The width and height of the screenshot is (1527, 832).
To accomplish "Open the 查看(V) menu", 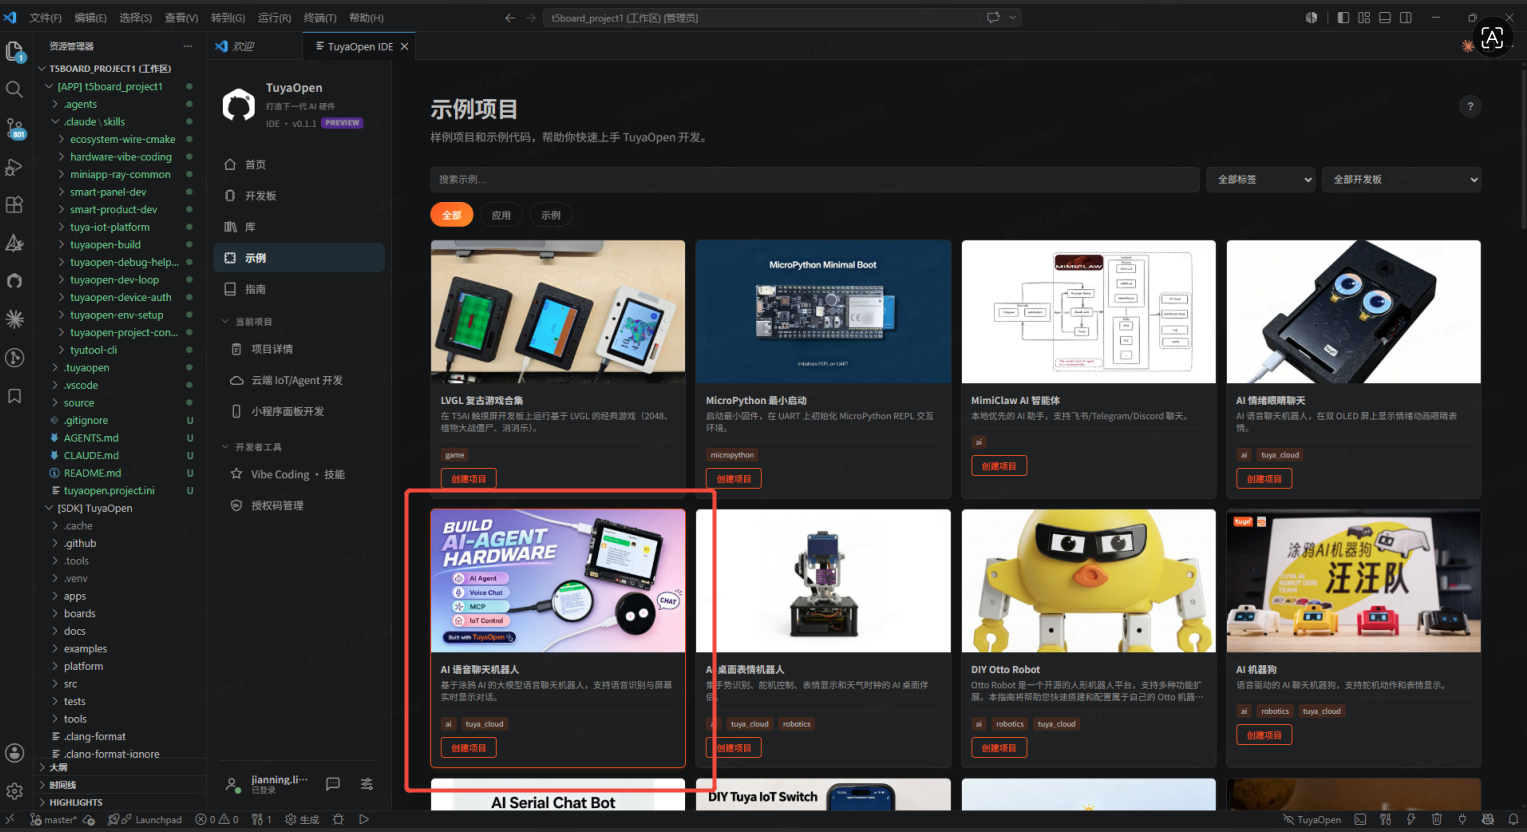I will 181,17.
